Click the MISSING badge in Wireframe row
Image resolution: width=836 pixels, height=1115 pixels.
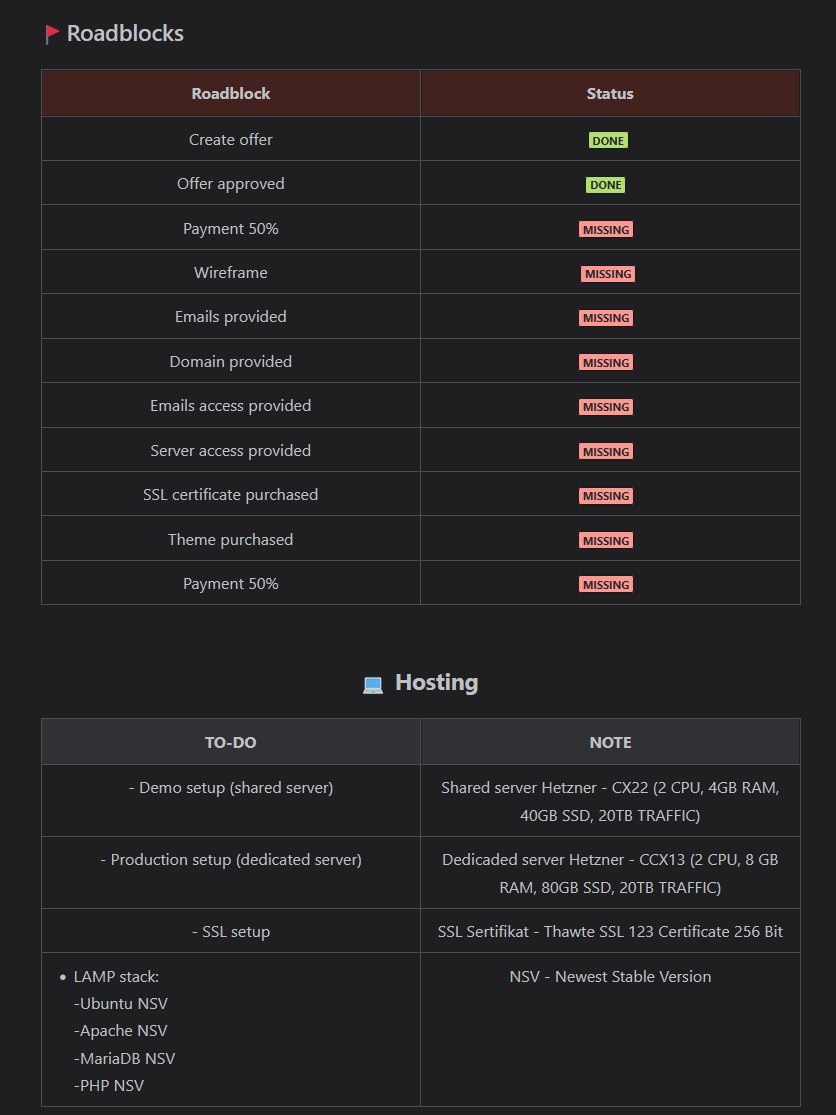pos(608,274)
